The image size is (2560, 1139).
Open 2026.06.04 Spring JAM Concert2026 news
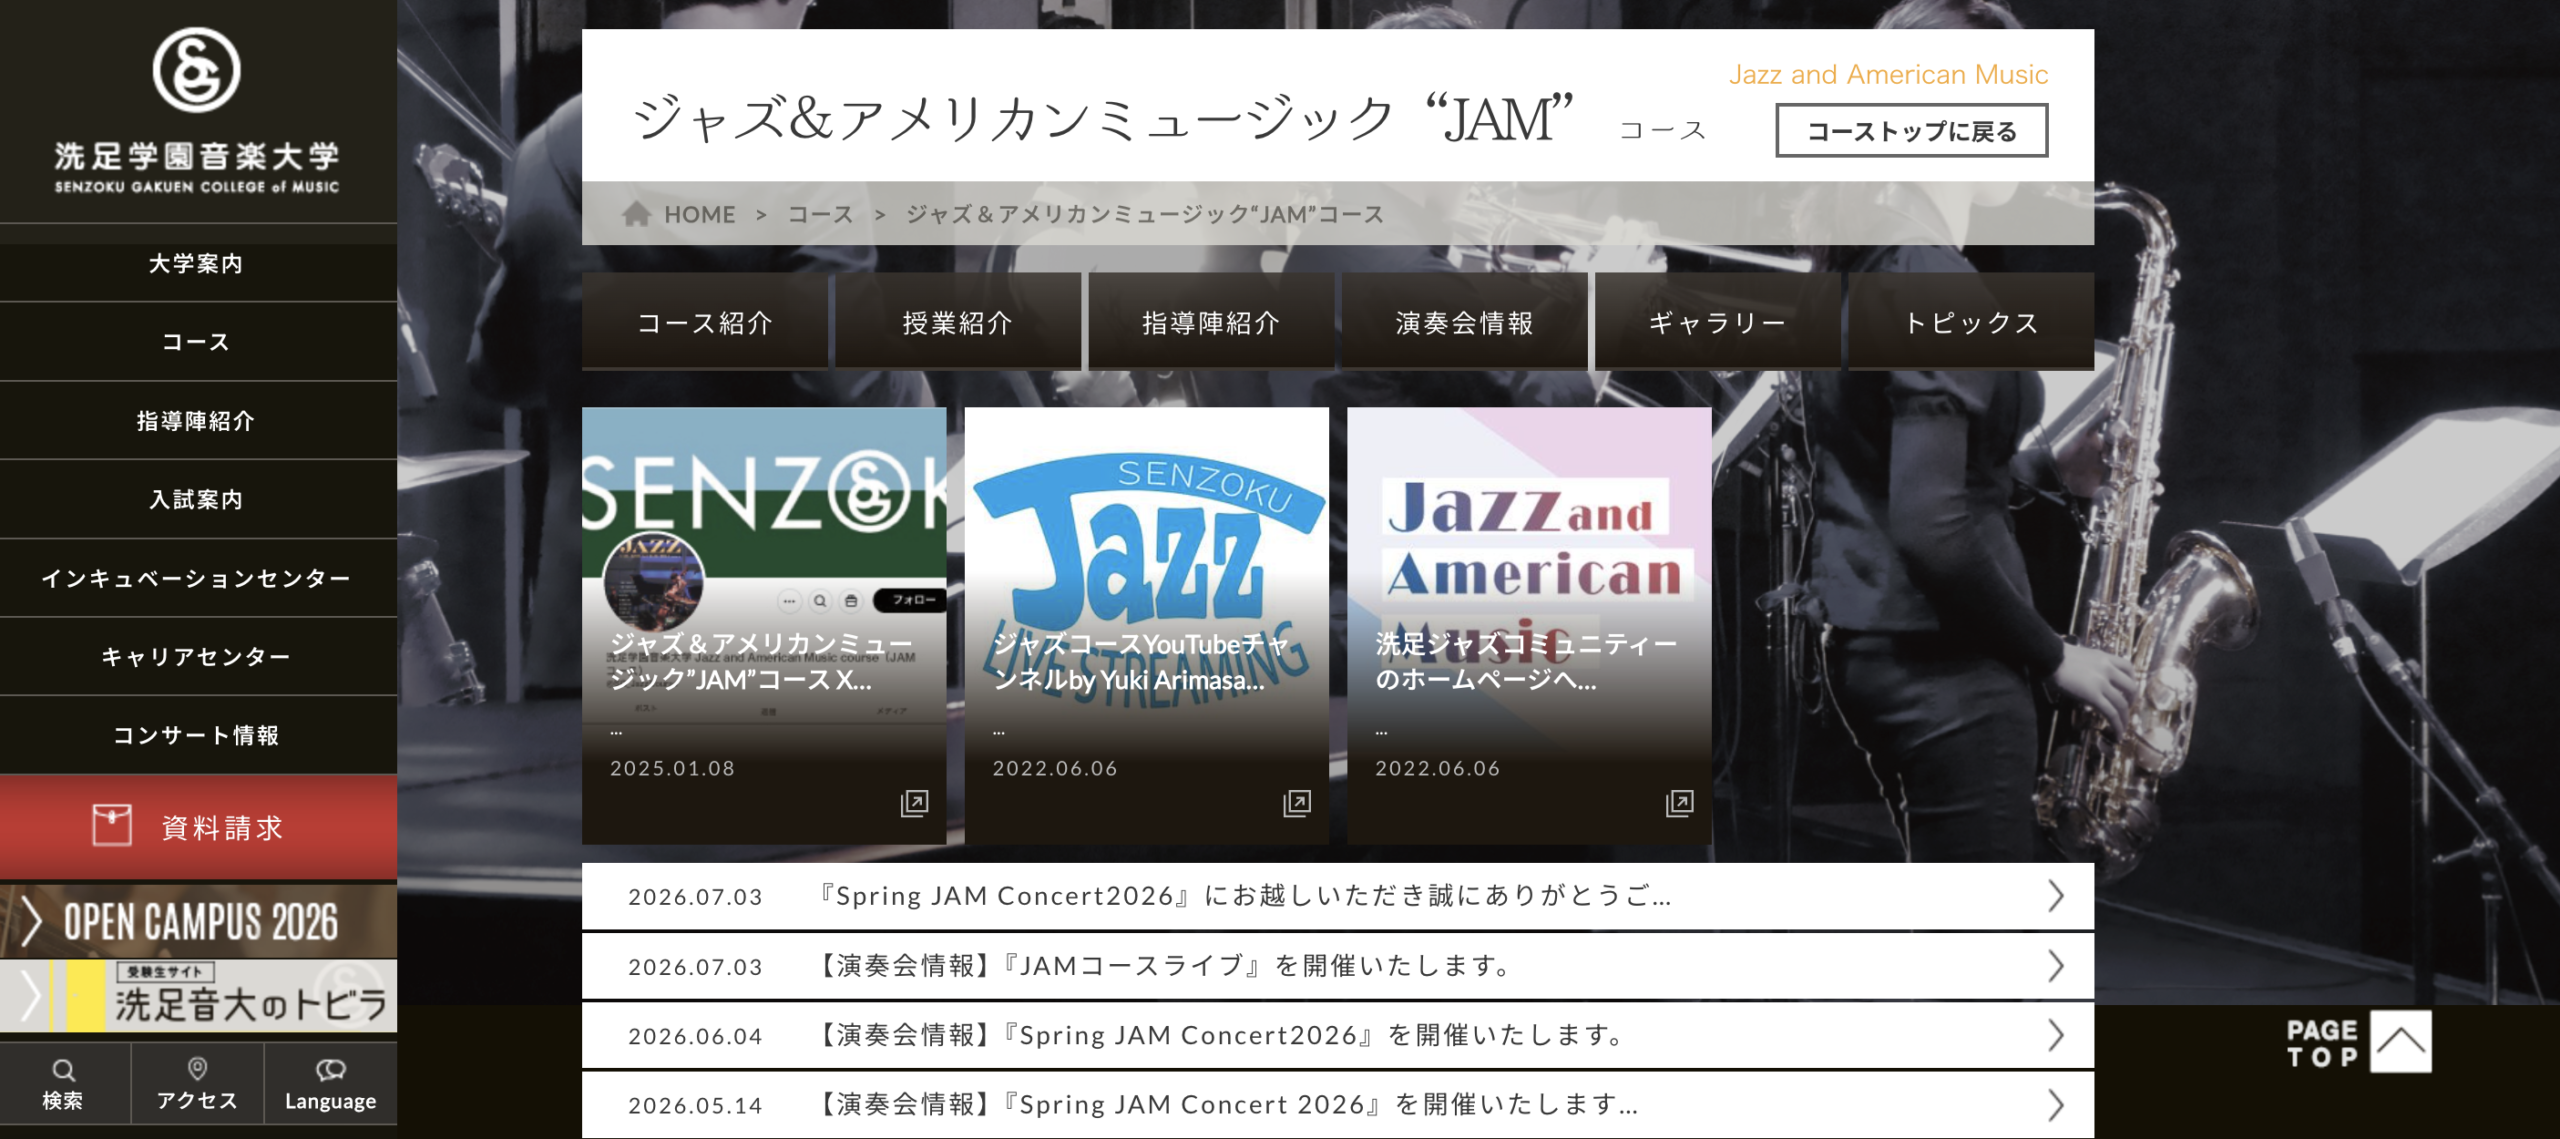point(1338,1035)
